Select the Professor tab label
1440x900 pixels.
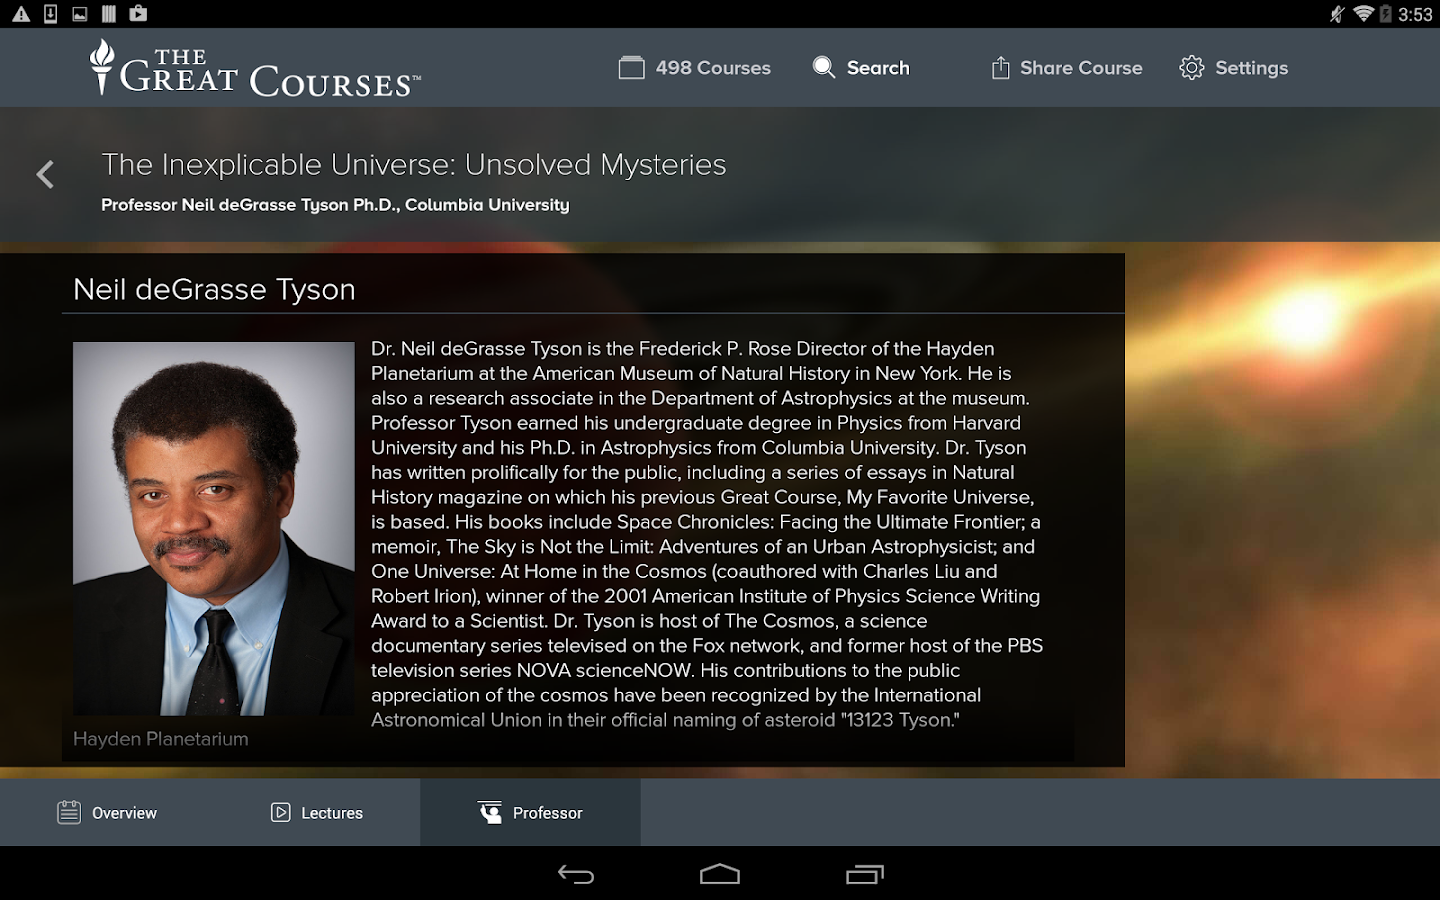pos(548,813)
